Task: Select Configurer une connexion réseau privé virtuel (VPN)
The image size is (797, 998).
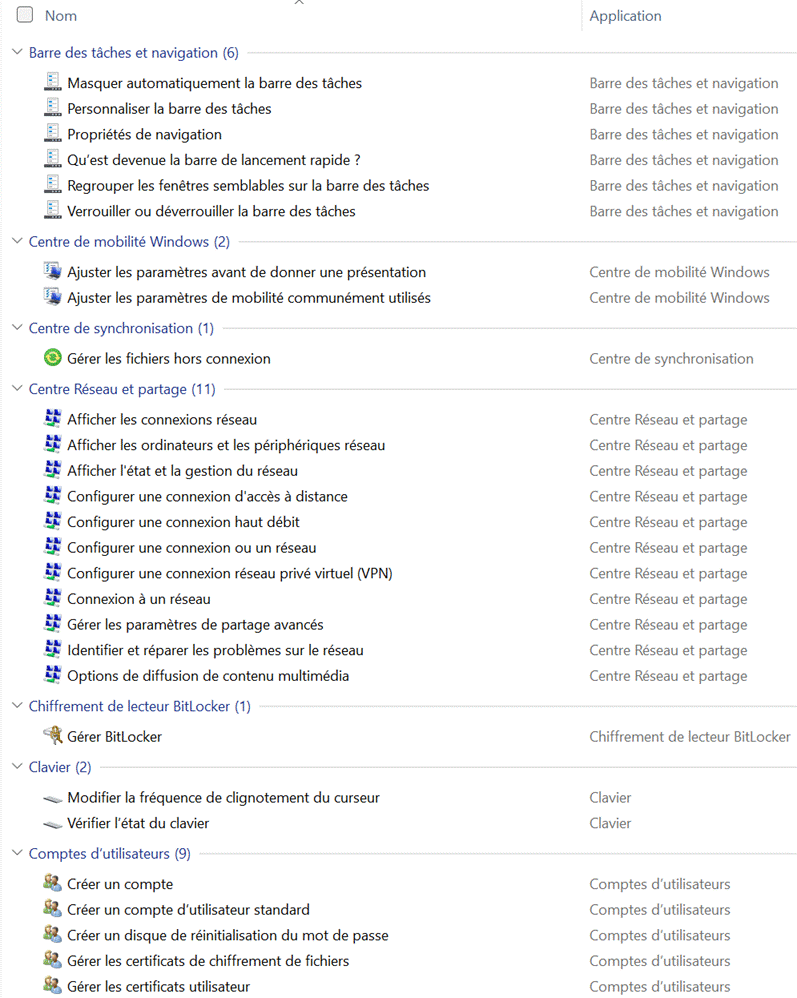Action: tap(230, 573)
